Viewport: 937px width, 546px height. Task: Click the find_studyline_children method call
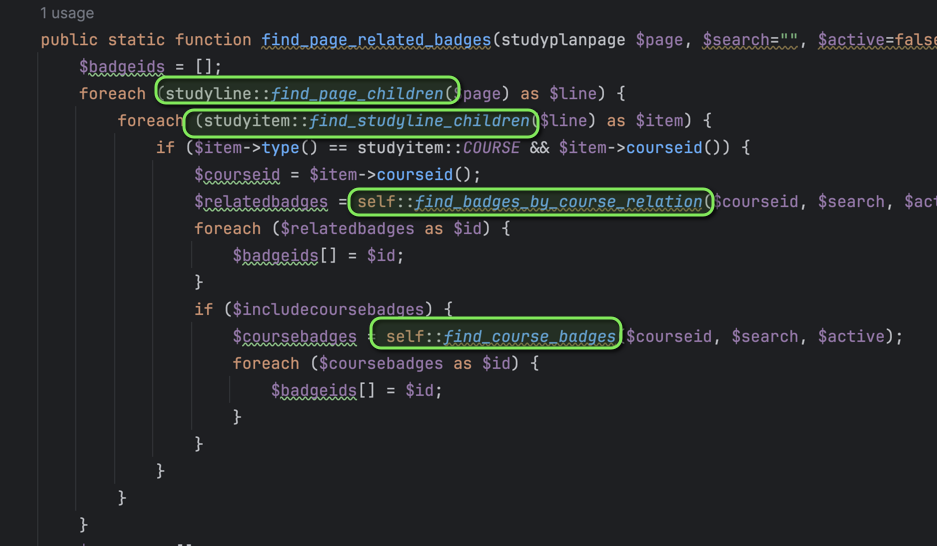tap(419, 121)
